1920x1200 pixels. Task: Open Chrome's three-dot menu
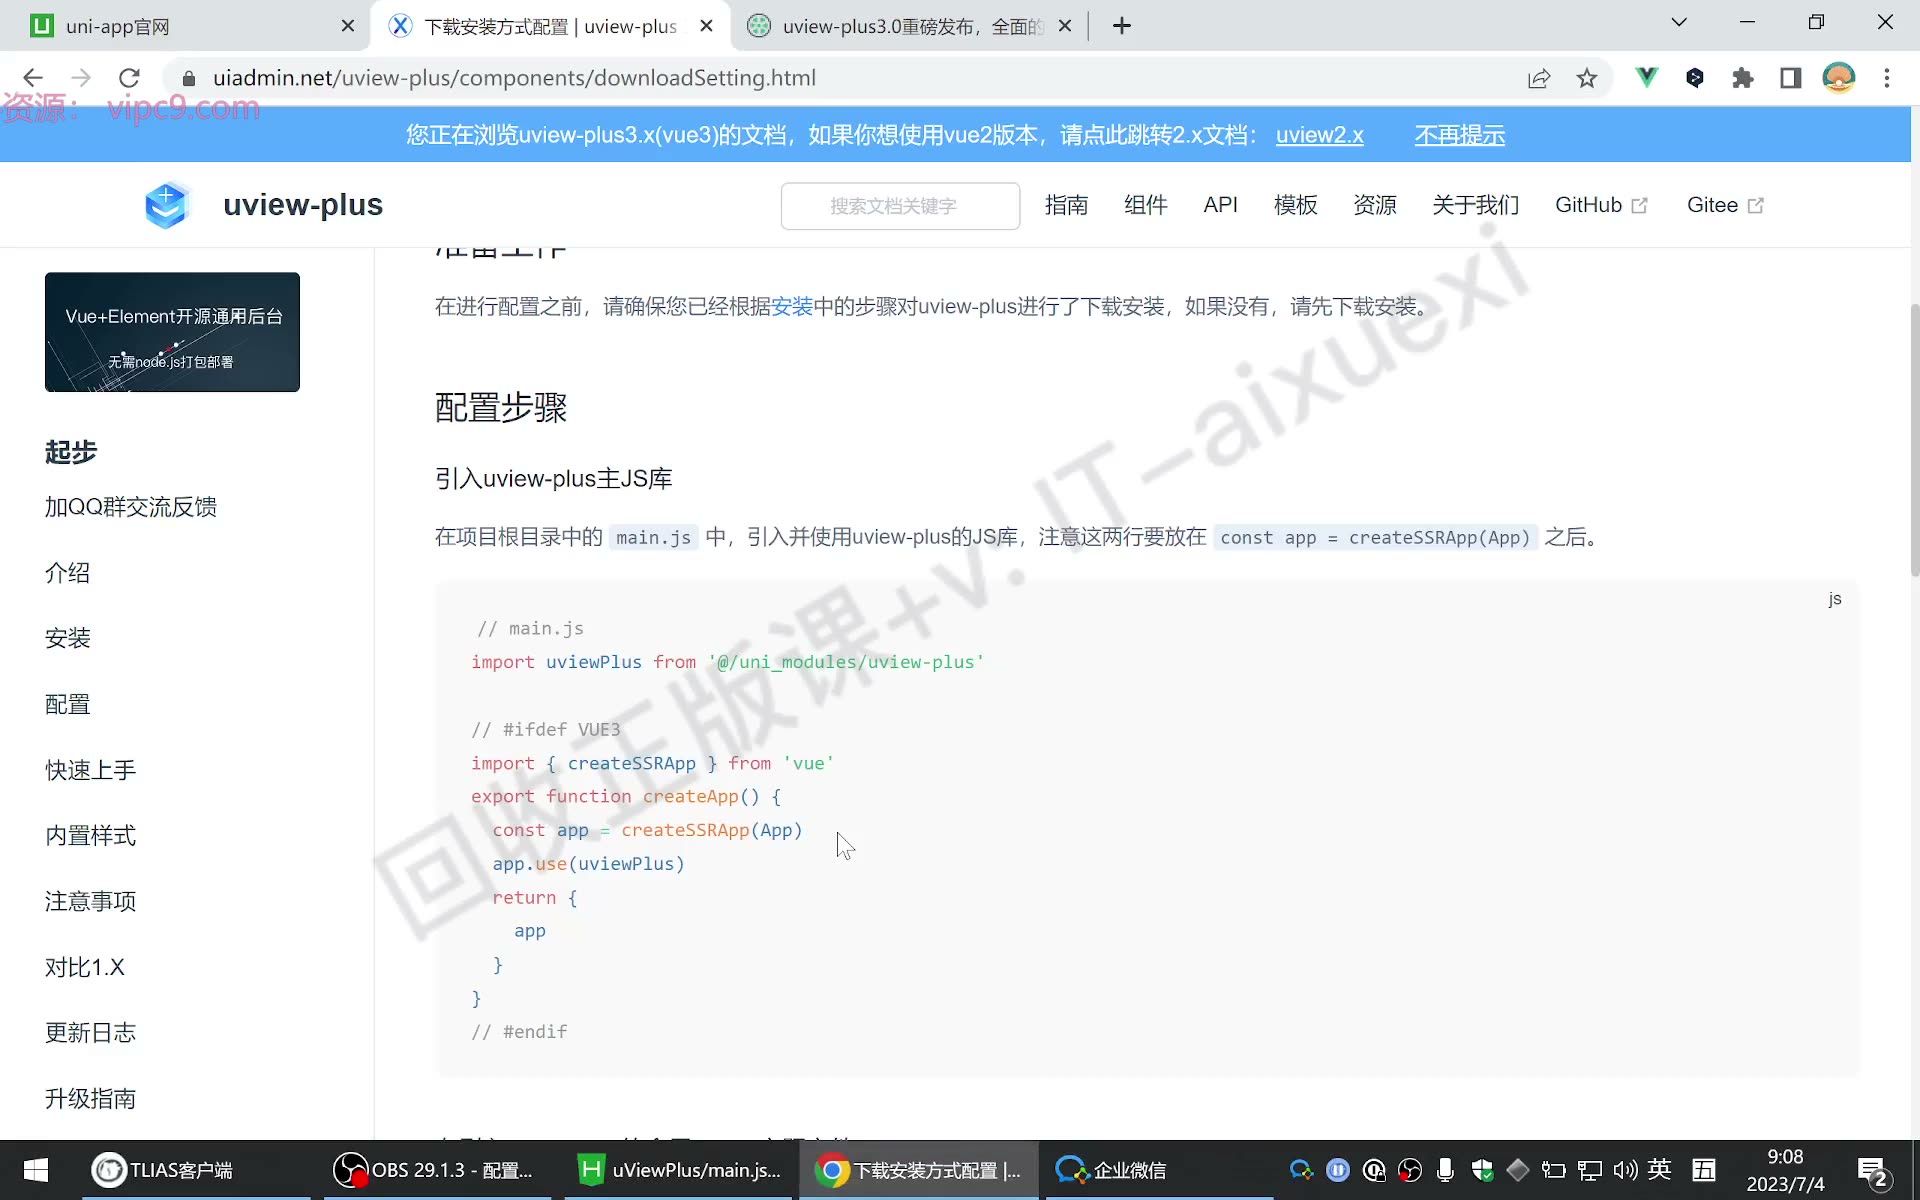point(1887,78)
